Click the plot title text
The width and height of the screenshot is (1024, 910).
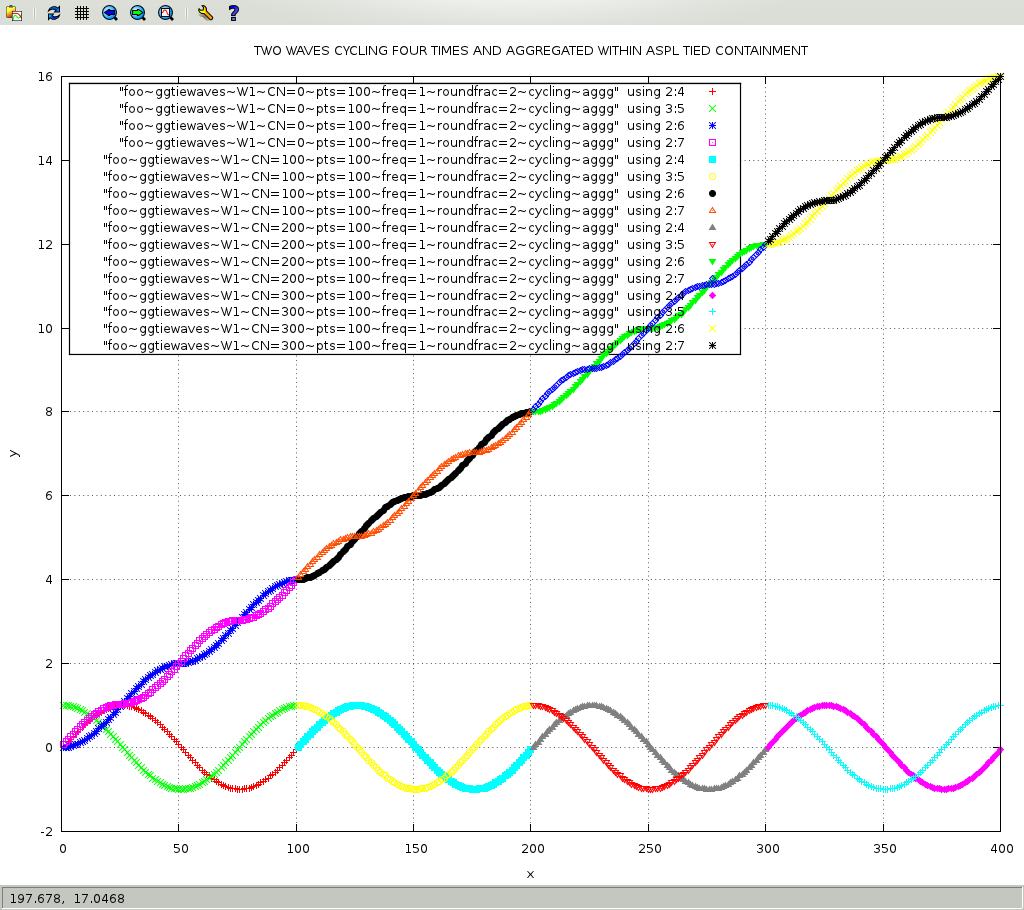[x=530, y=50]
